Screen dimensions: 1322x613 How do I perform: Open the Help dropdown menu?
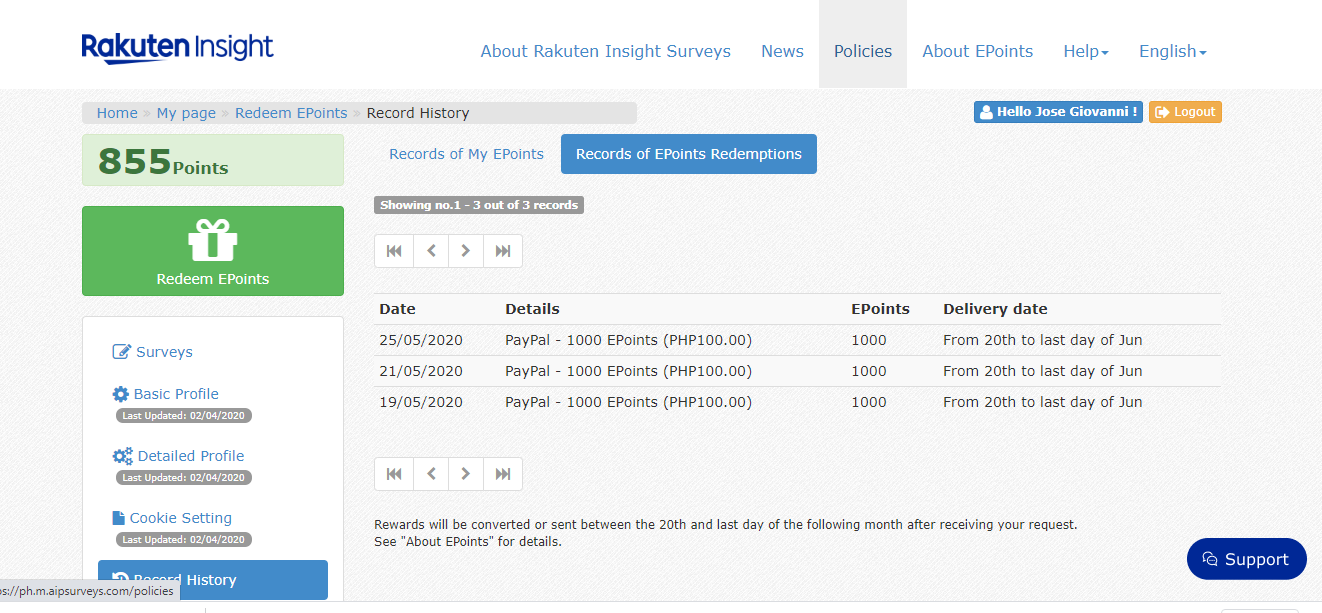tap(1085, 51)
